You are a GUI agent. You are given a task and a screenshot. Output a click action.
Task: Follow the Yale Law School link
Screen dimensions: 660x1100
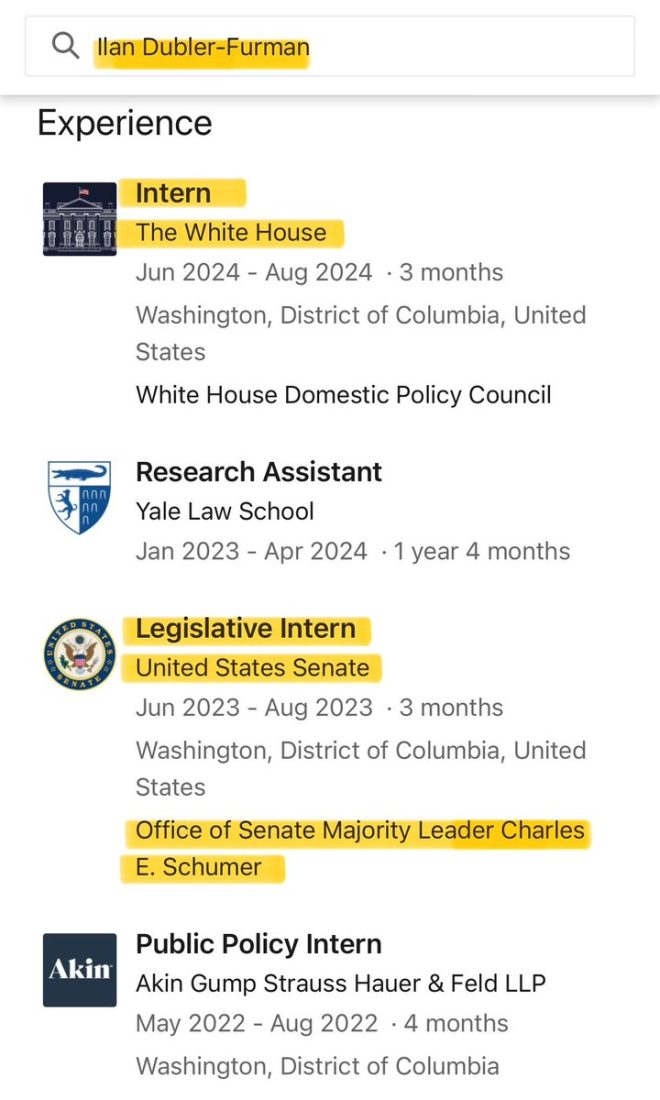(x=224, y=511)
